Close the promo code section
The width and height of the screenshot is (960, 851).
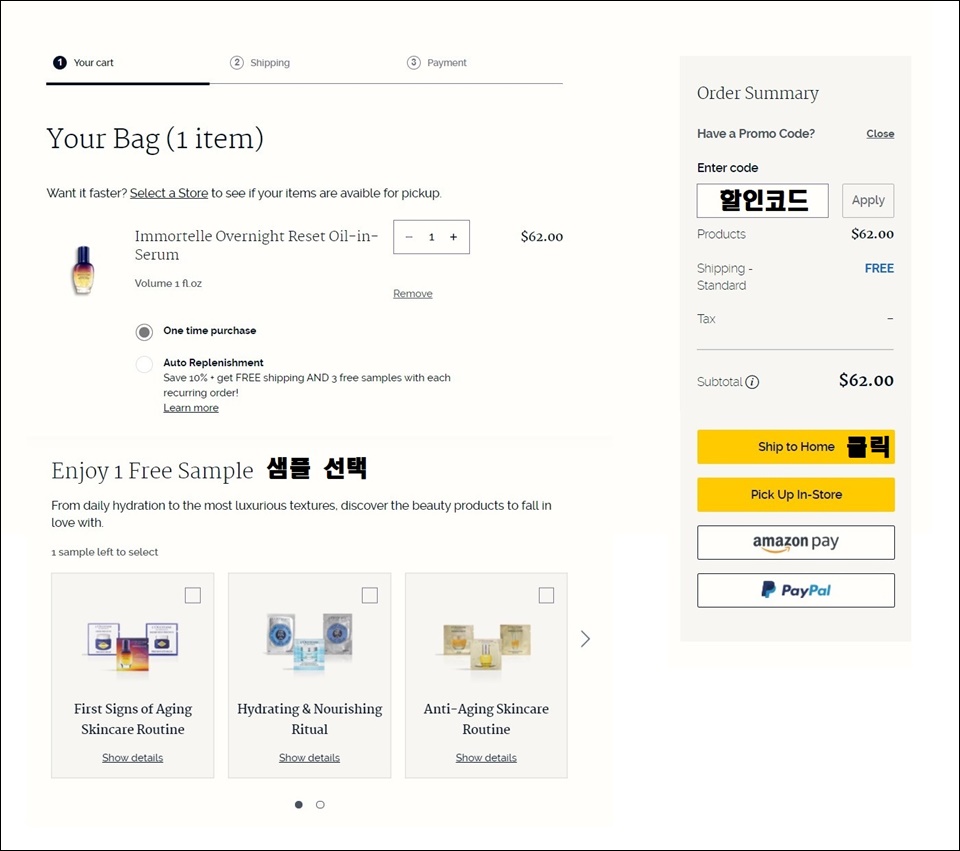coord(880,133)
